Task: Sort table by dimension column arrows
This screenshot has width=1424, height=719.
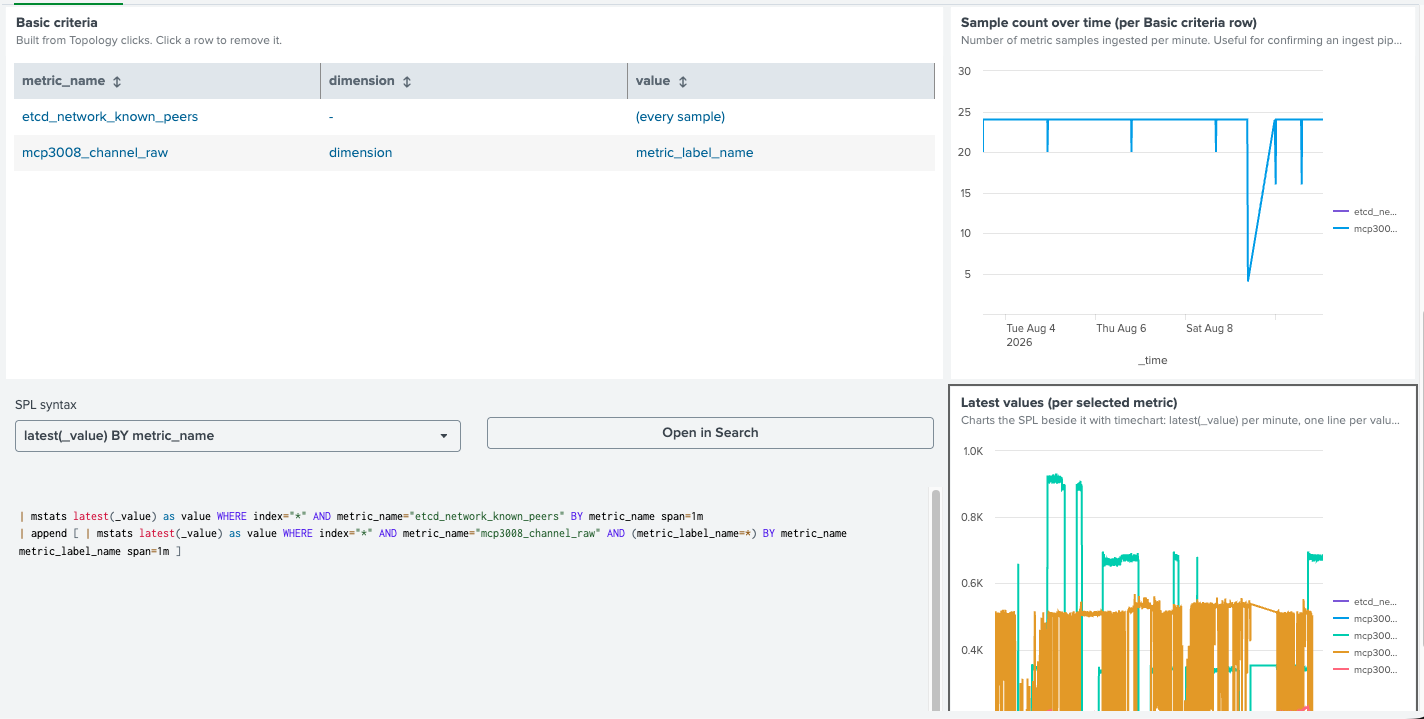Action: [x=407, y=81]
